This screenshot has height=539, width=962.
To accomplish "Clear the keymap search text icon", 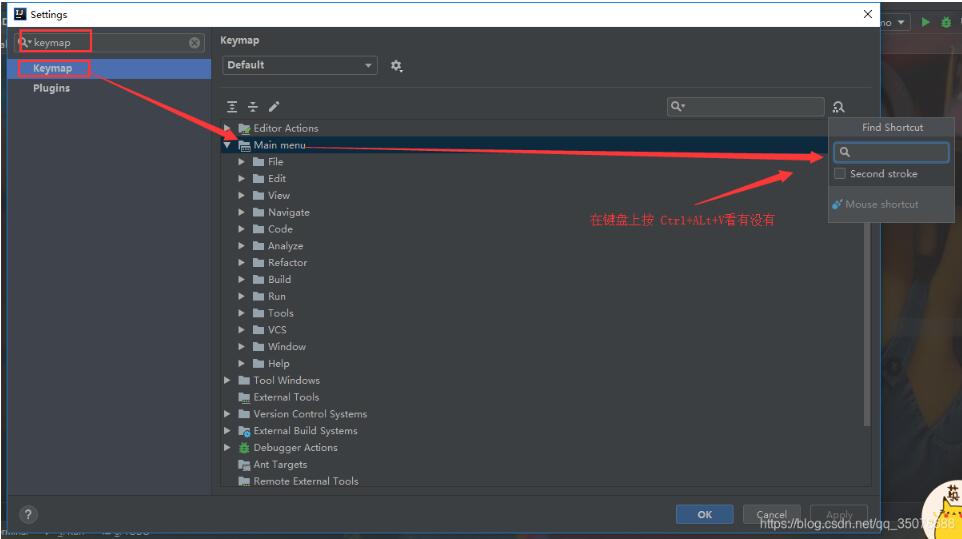I will [x=195, y=43].
